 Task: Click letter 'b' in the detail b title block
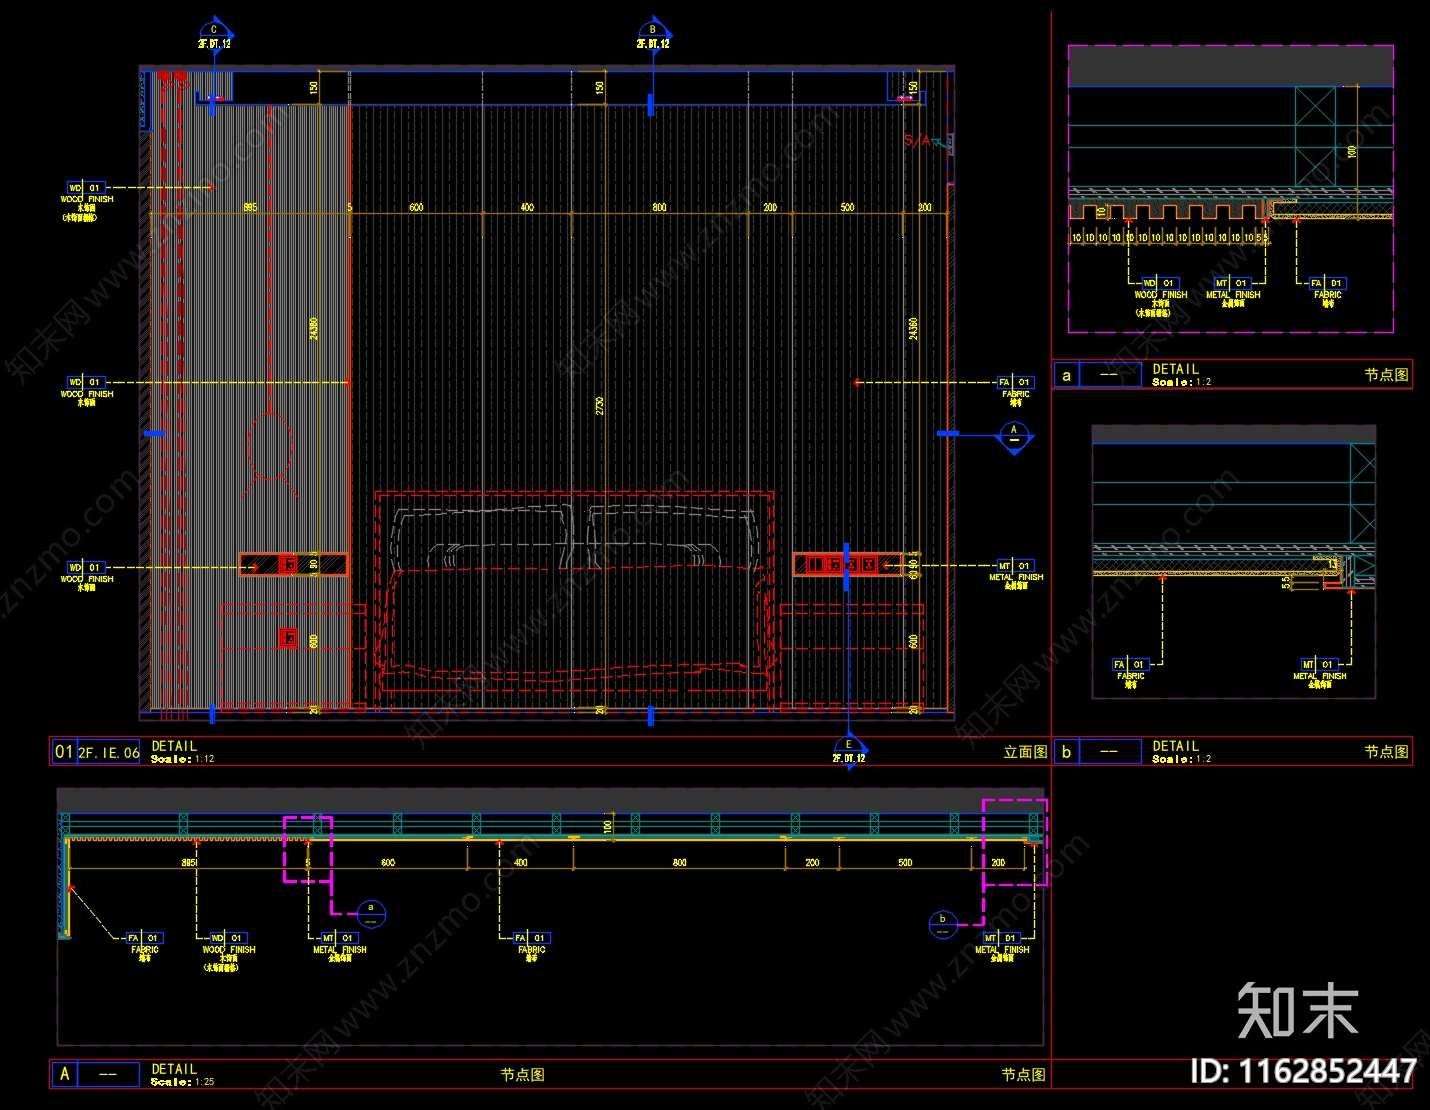pos(1066,752)
